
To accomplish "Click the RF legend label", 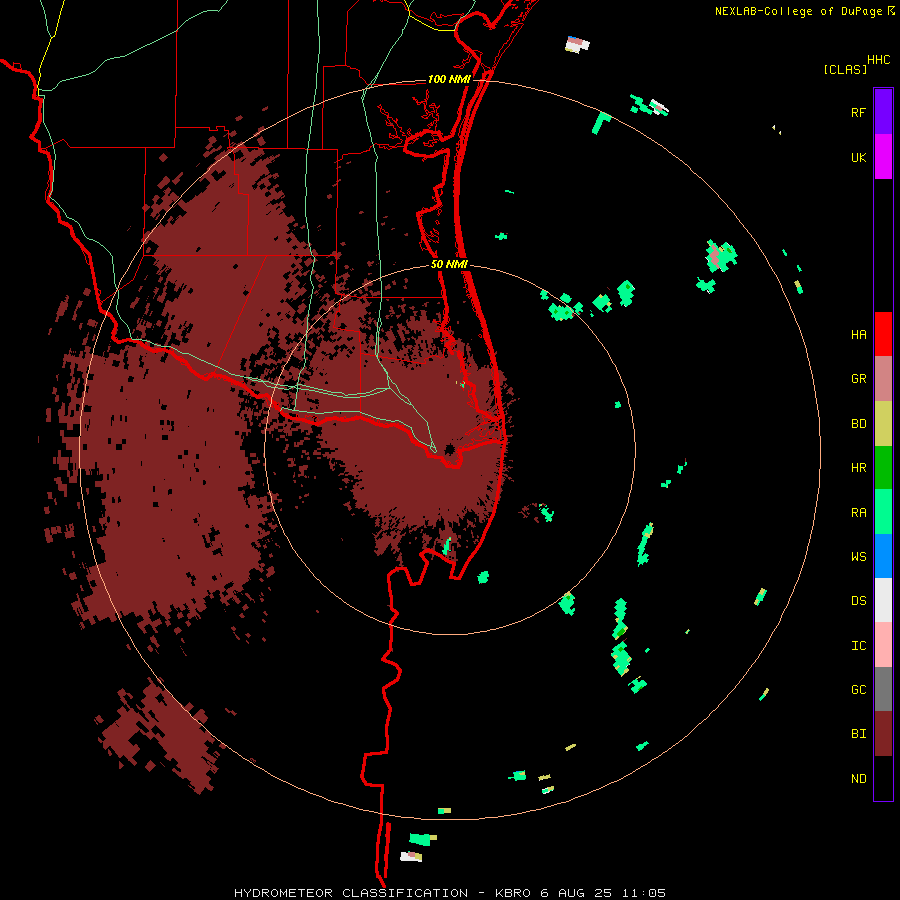I will (858, 112).
